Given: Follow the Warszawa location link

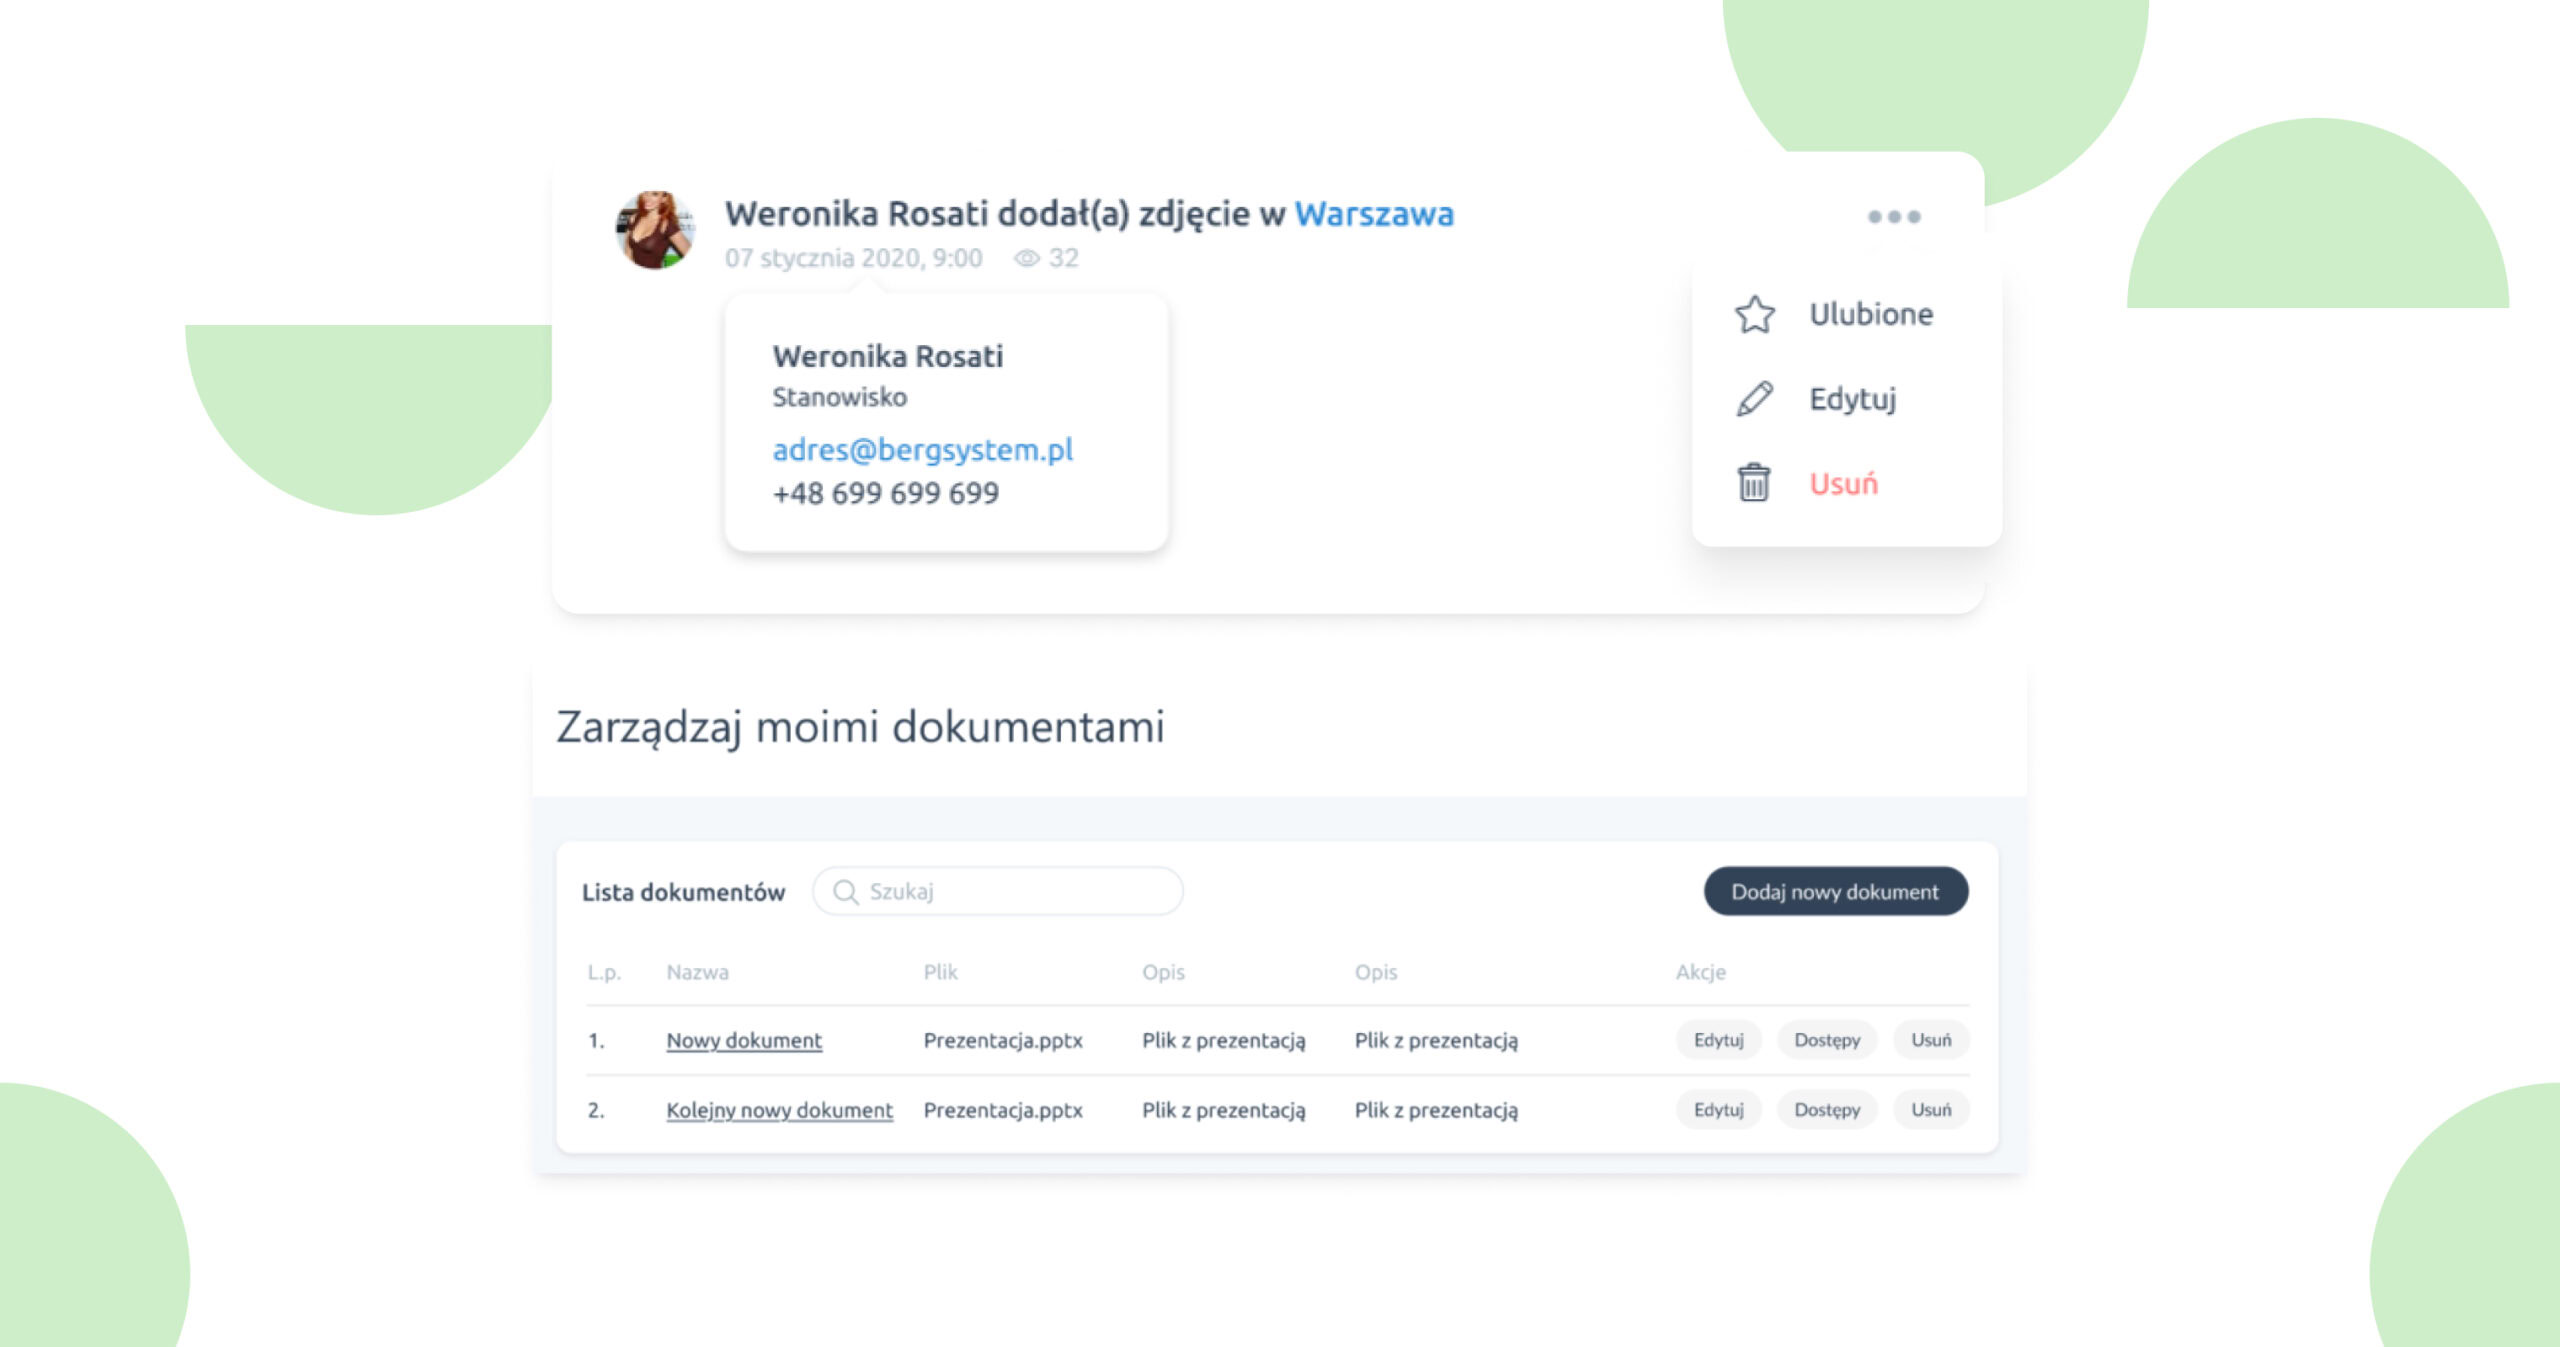Looking at the screenshot, I should click(x=1374, y=214).
